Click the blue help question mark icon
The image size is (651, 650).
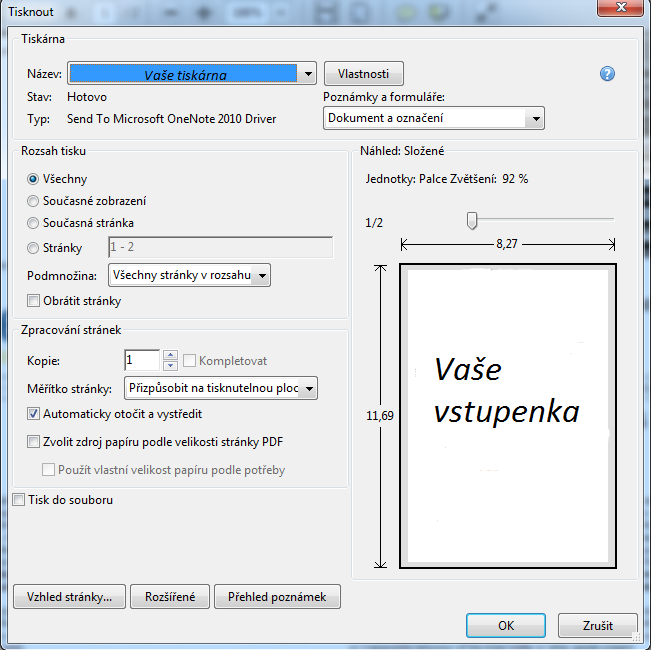(607, 74)
